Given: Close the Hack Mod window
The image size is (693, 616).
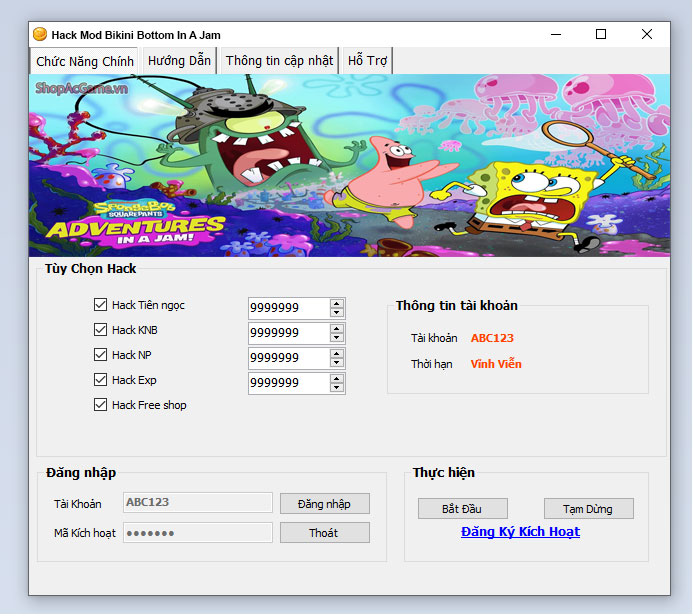Looking at the screenshot, I should [647, 34].
